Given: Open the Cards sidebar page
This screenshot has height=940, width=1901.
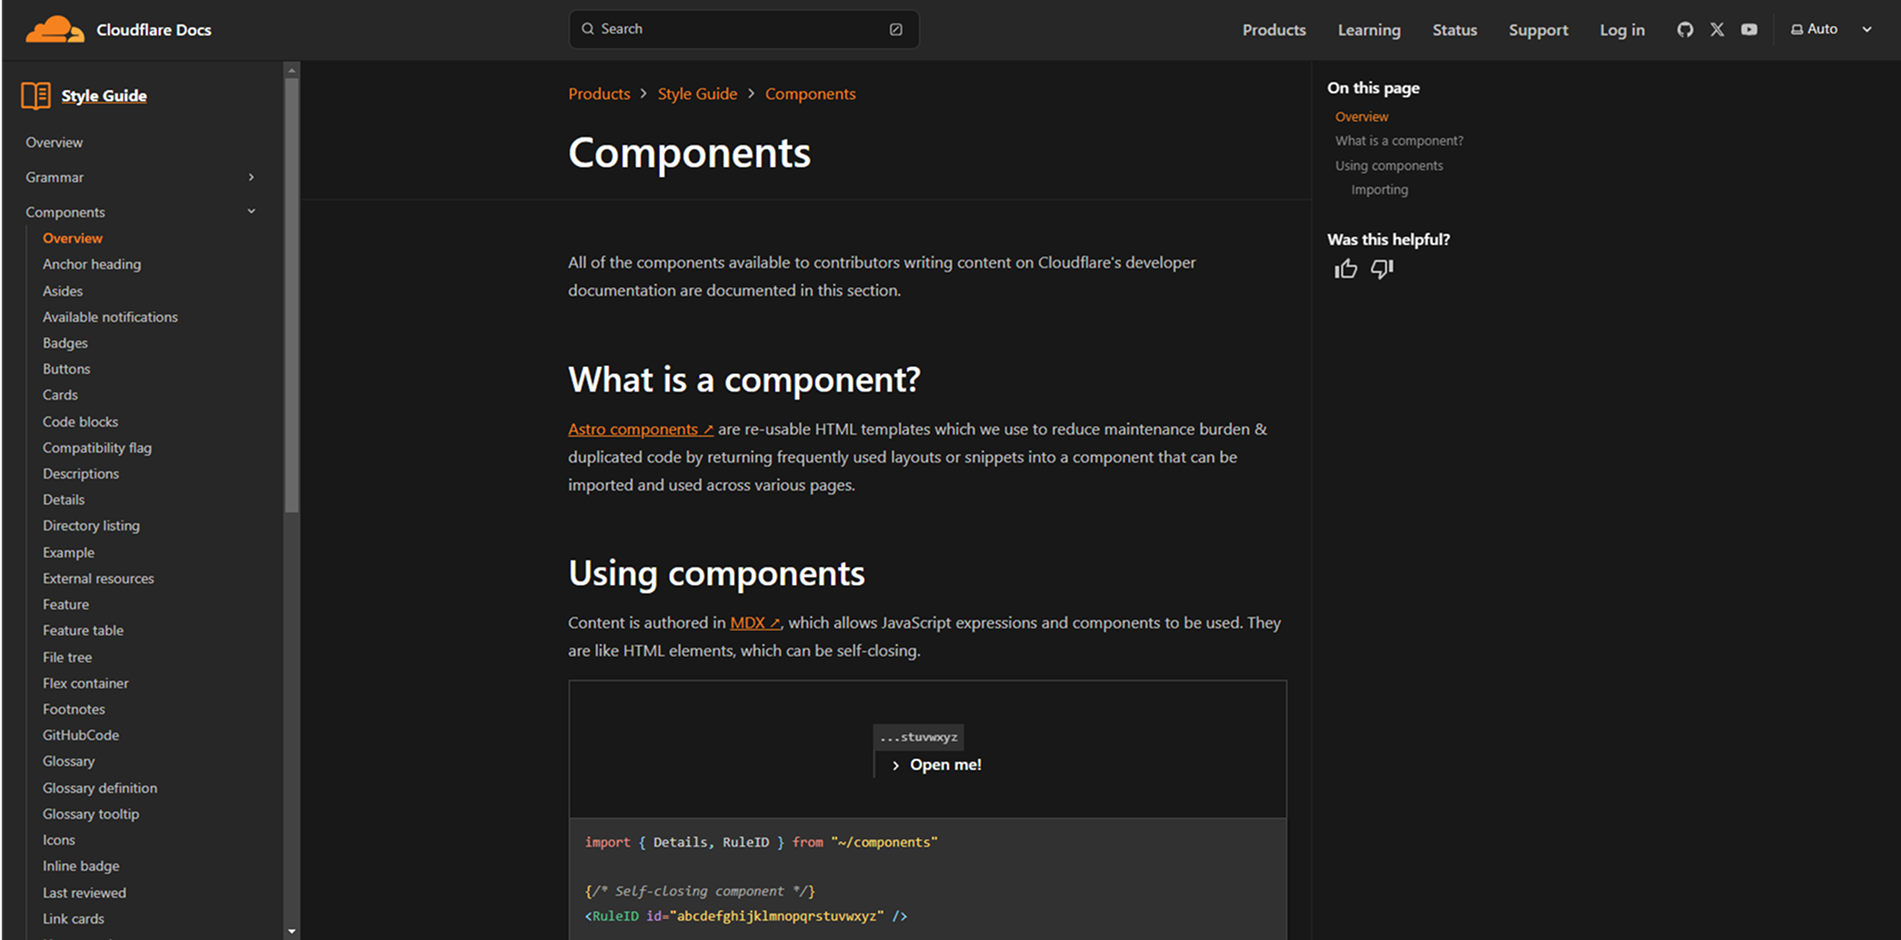Looking at the screenshot, I should (x=60, y=395).
